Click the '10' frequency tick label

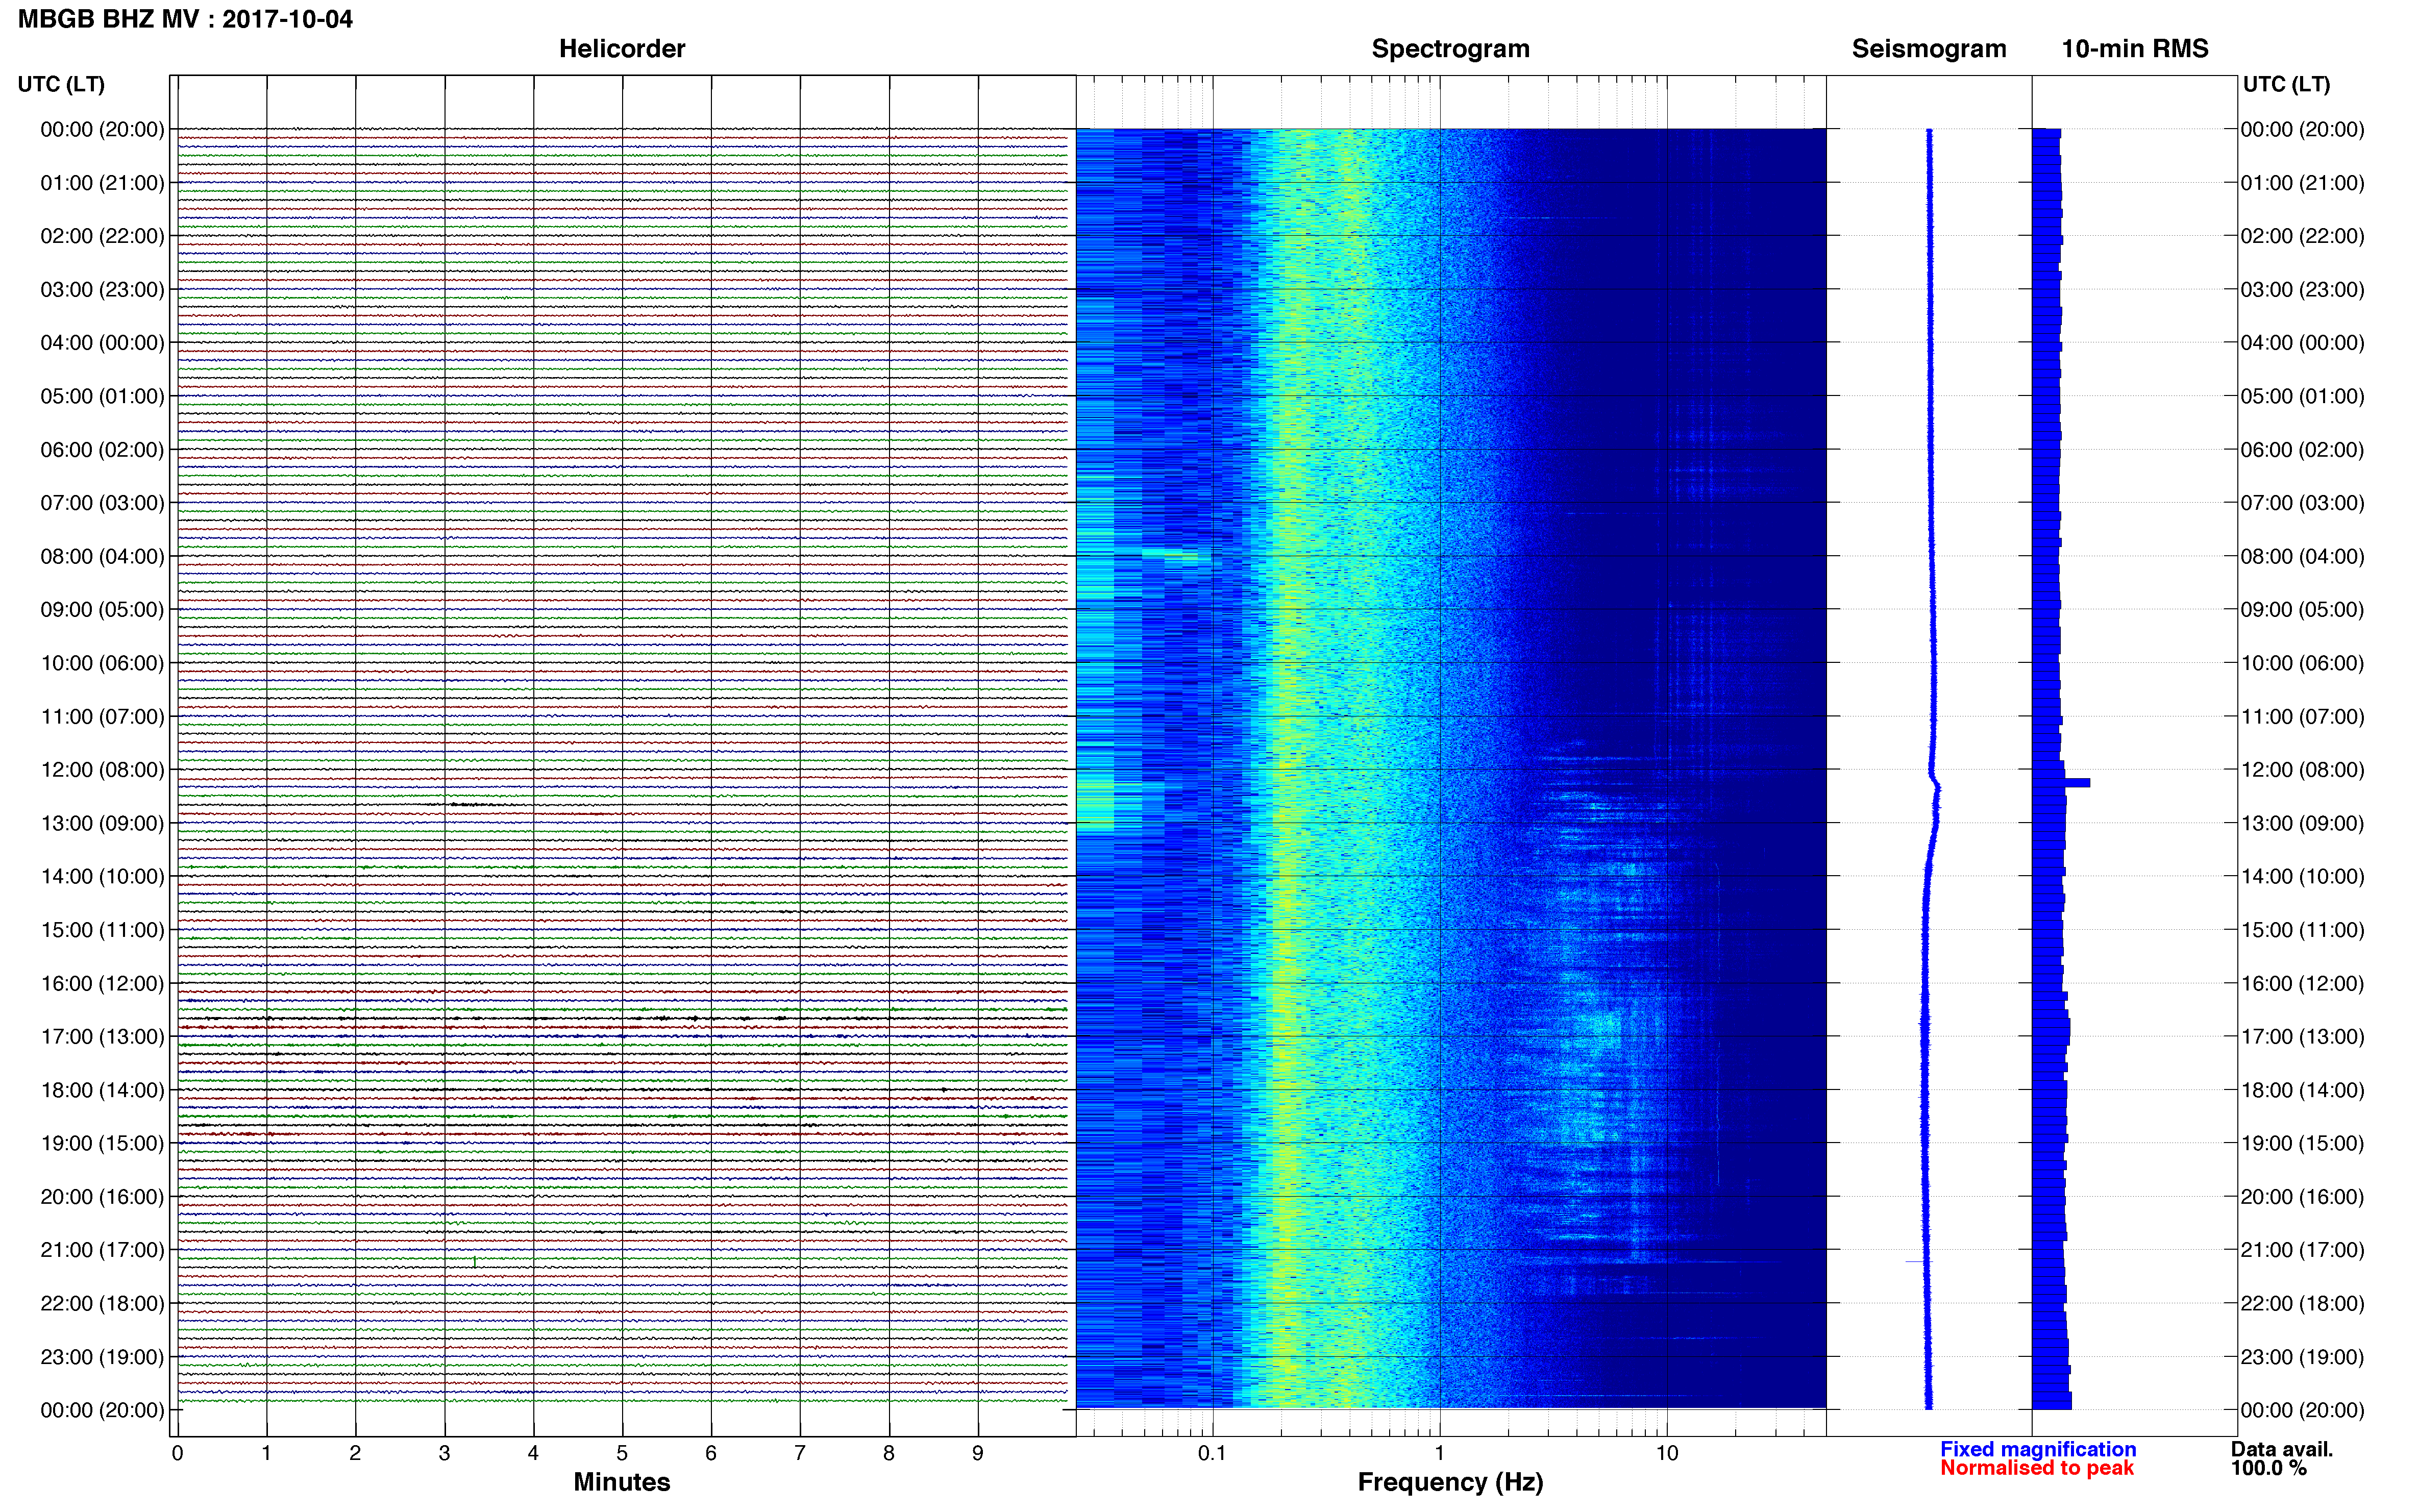pos(1666,1453)
